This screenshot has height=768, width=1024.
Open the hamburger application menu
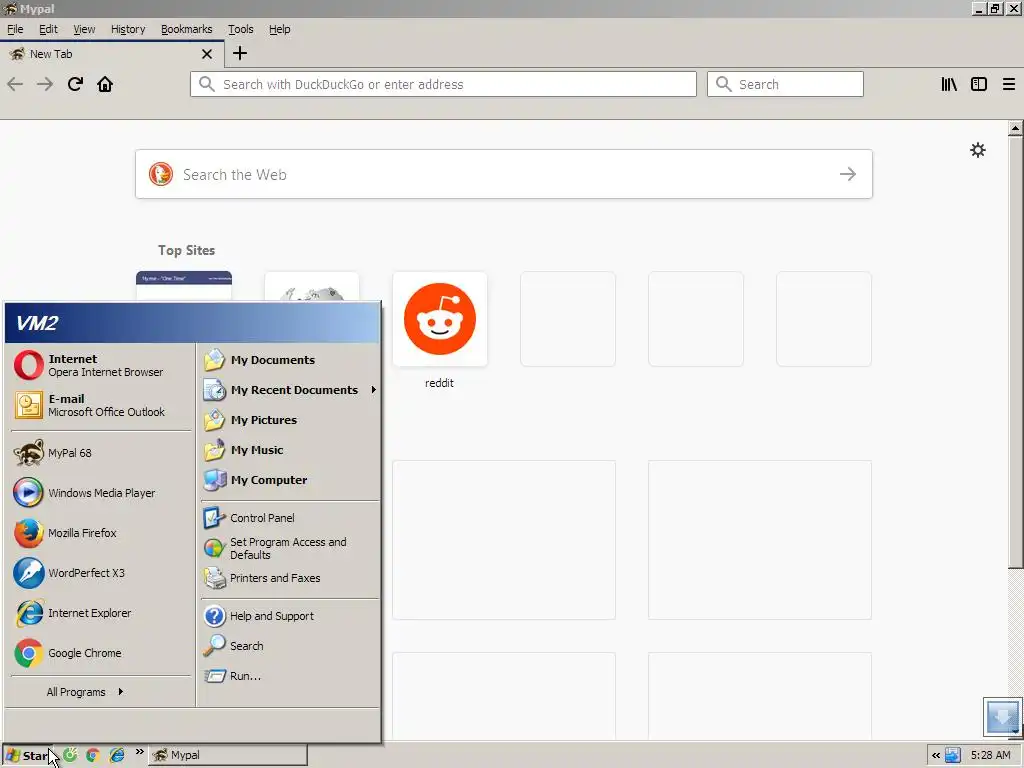tap(1009, 84)
